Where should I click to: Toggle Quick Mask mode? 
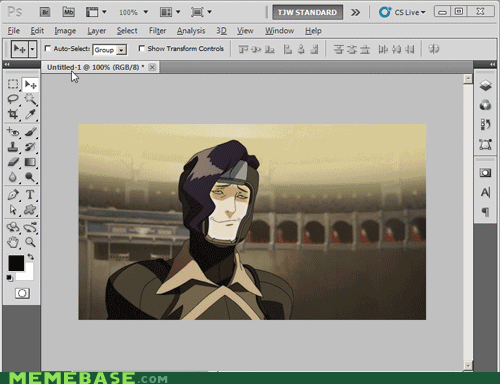pyautogui.click(x=22, y=293)
